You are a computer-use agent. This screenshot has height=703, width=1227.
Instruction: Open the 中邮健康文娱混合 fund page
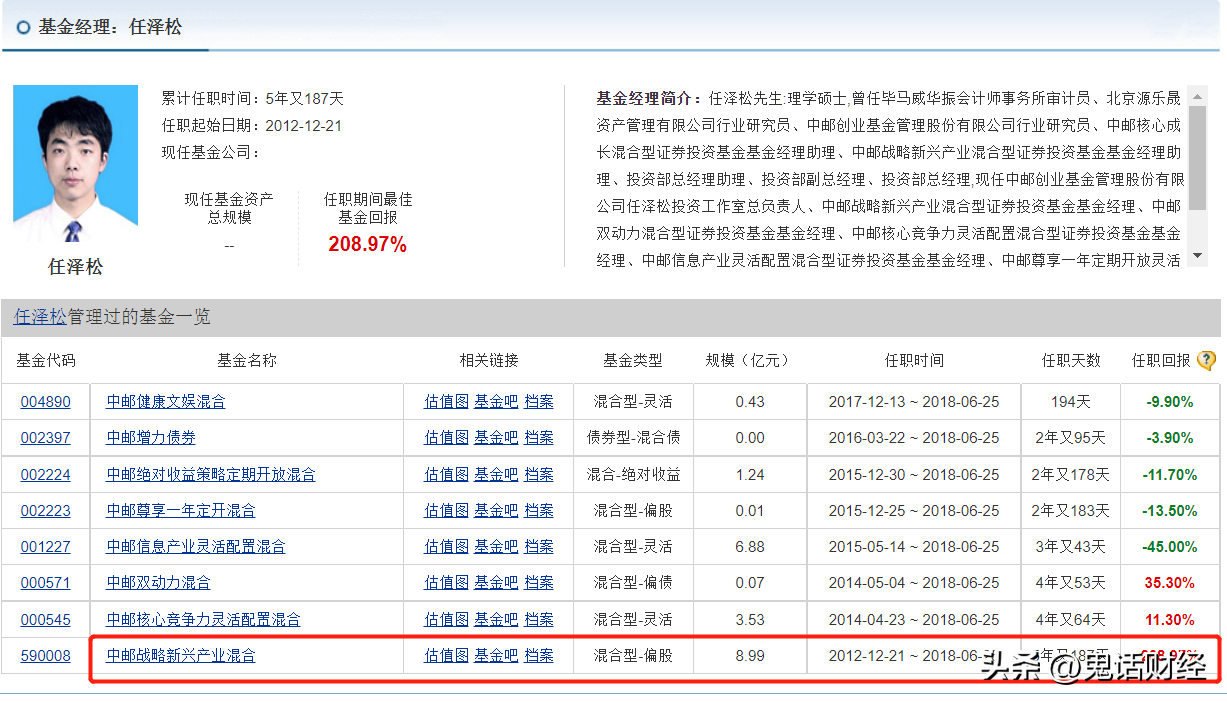(166, 402)
